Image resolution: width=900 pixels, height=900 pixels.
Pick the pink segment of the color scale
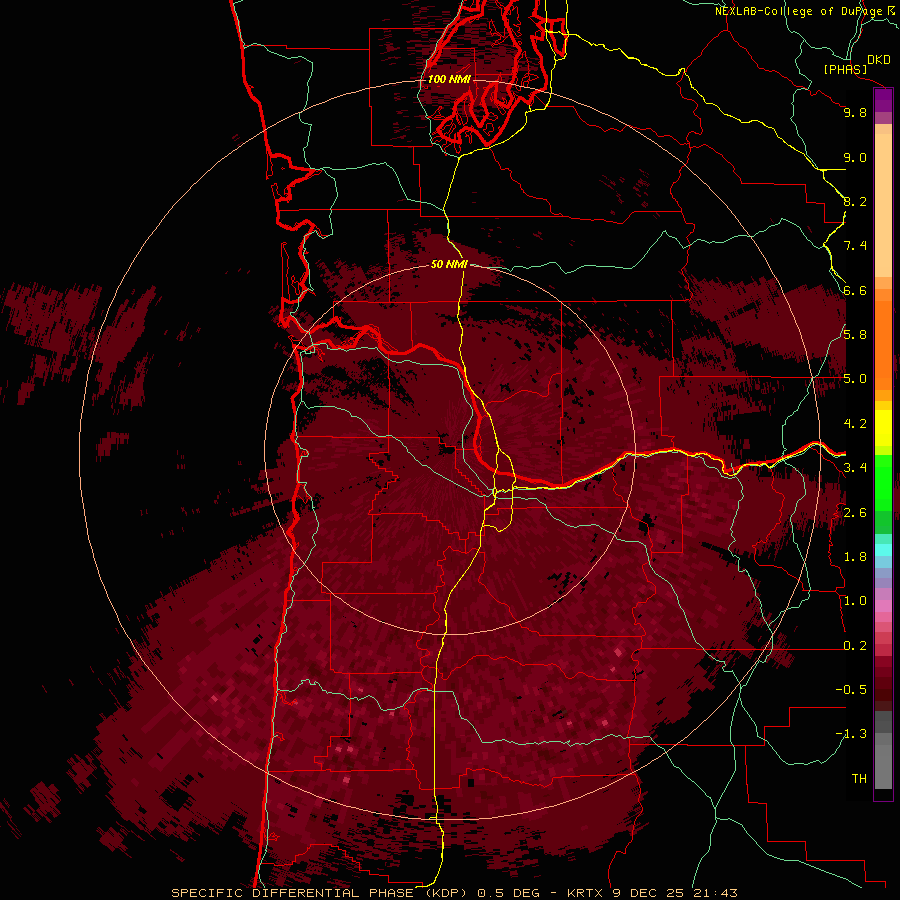[883, 606]
